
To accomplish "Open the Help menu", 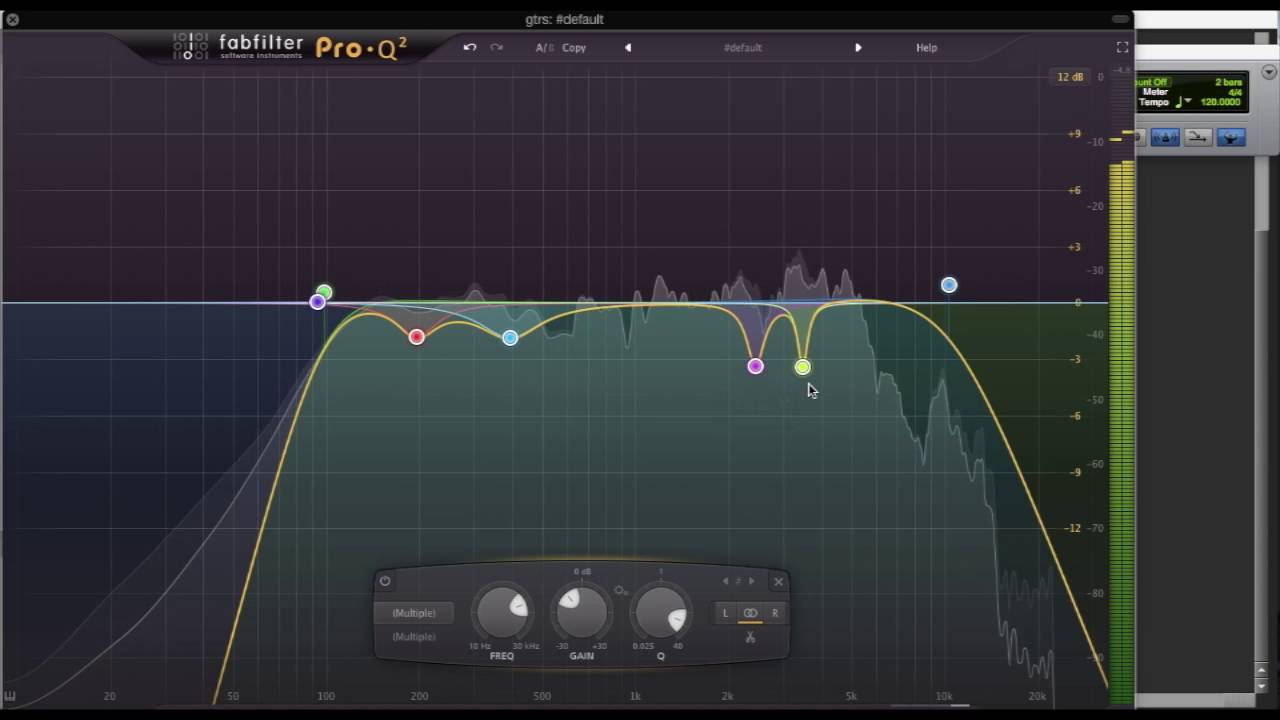I will point(926,47).
